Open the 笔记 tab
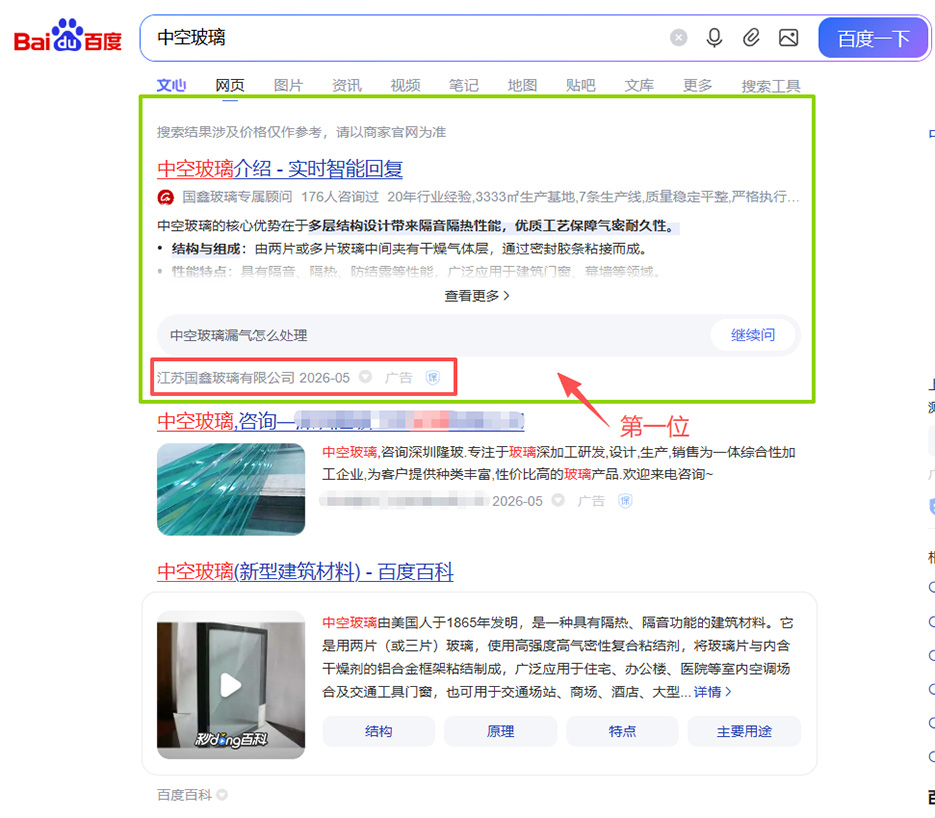This screenshot has width=935, height=818. tap(464, 86)
